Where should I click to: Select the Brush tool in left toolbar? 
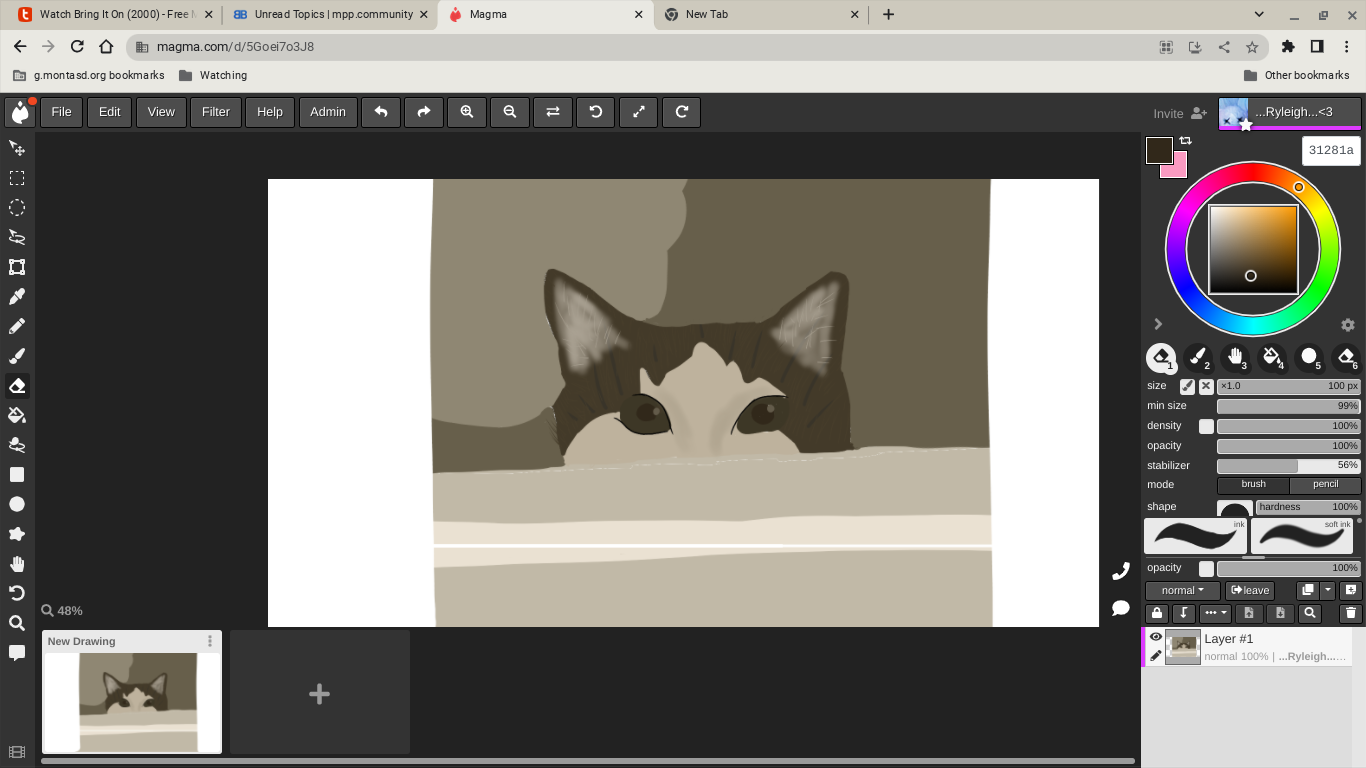[17, 356]
